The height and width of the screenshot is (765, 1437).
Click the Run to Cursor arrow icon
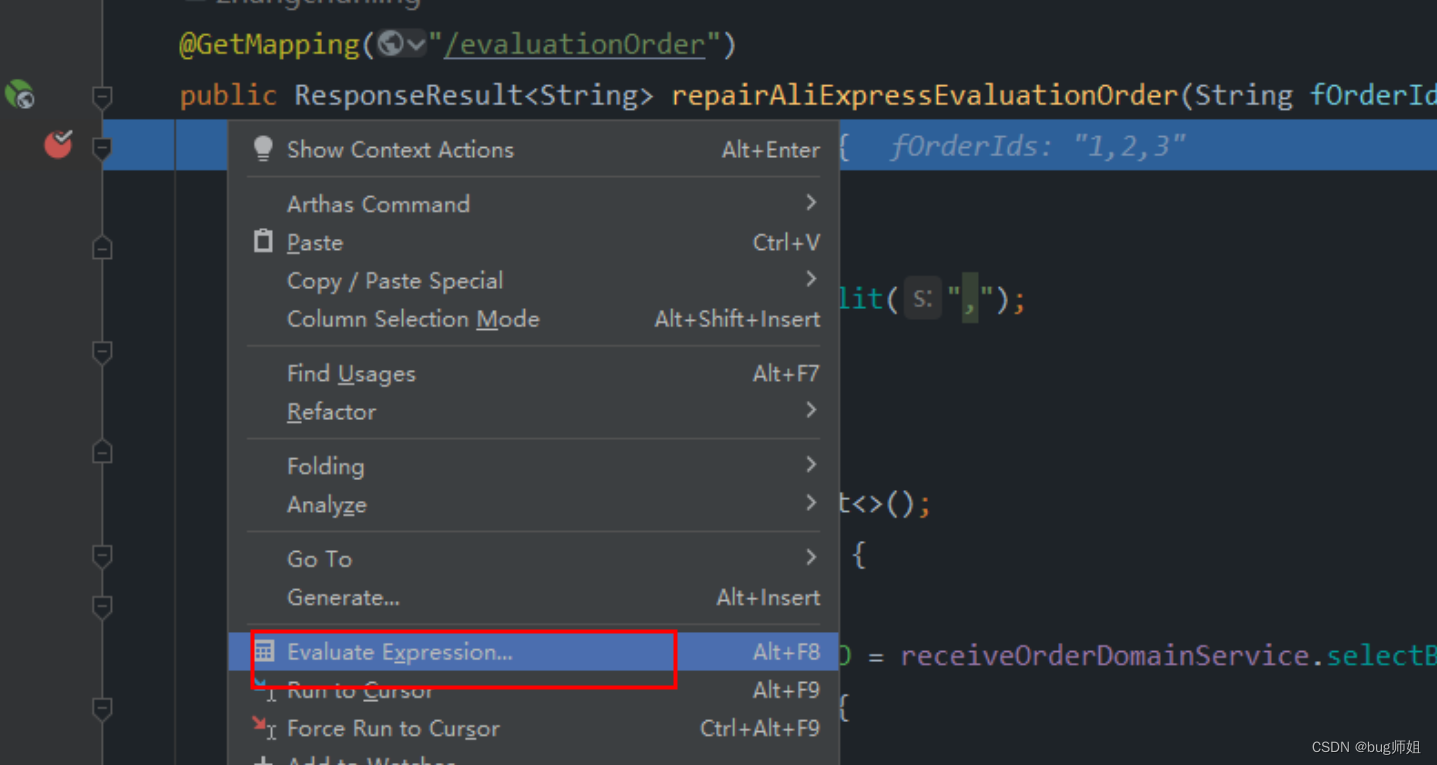pyautogui.click(x=264, y=690)
